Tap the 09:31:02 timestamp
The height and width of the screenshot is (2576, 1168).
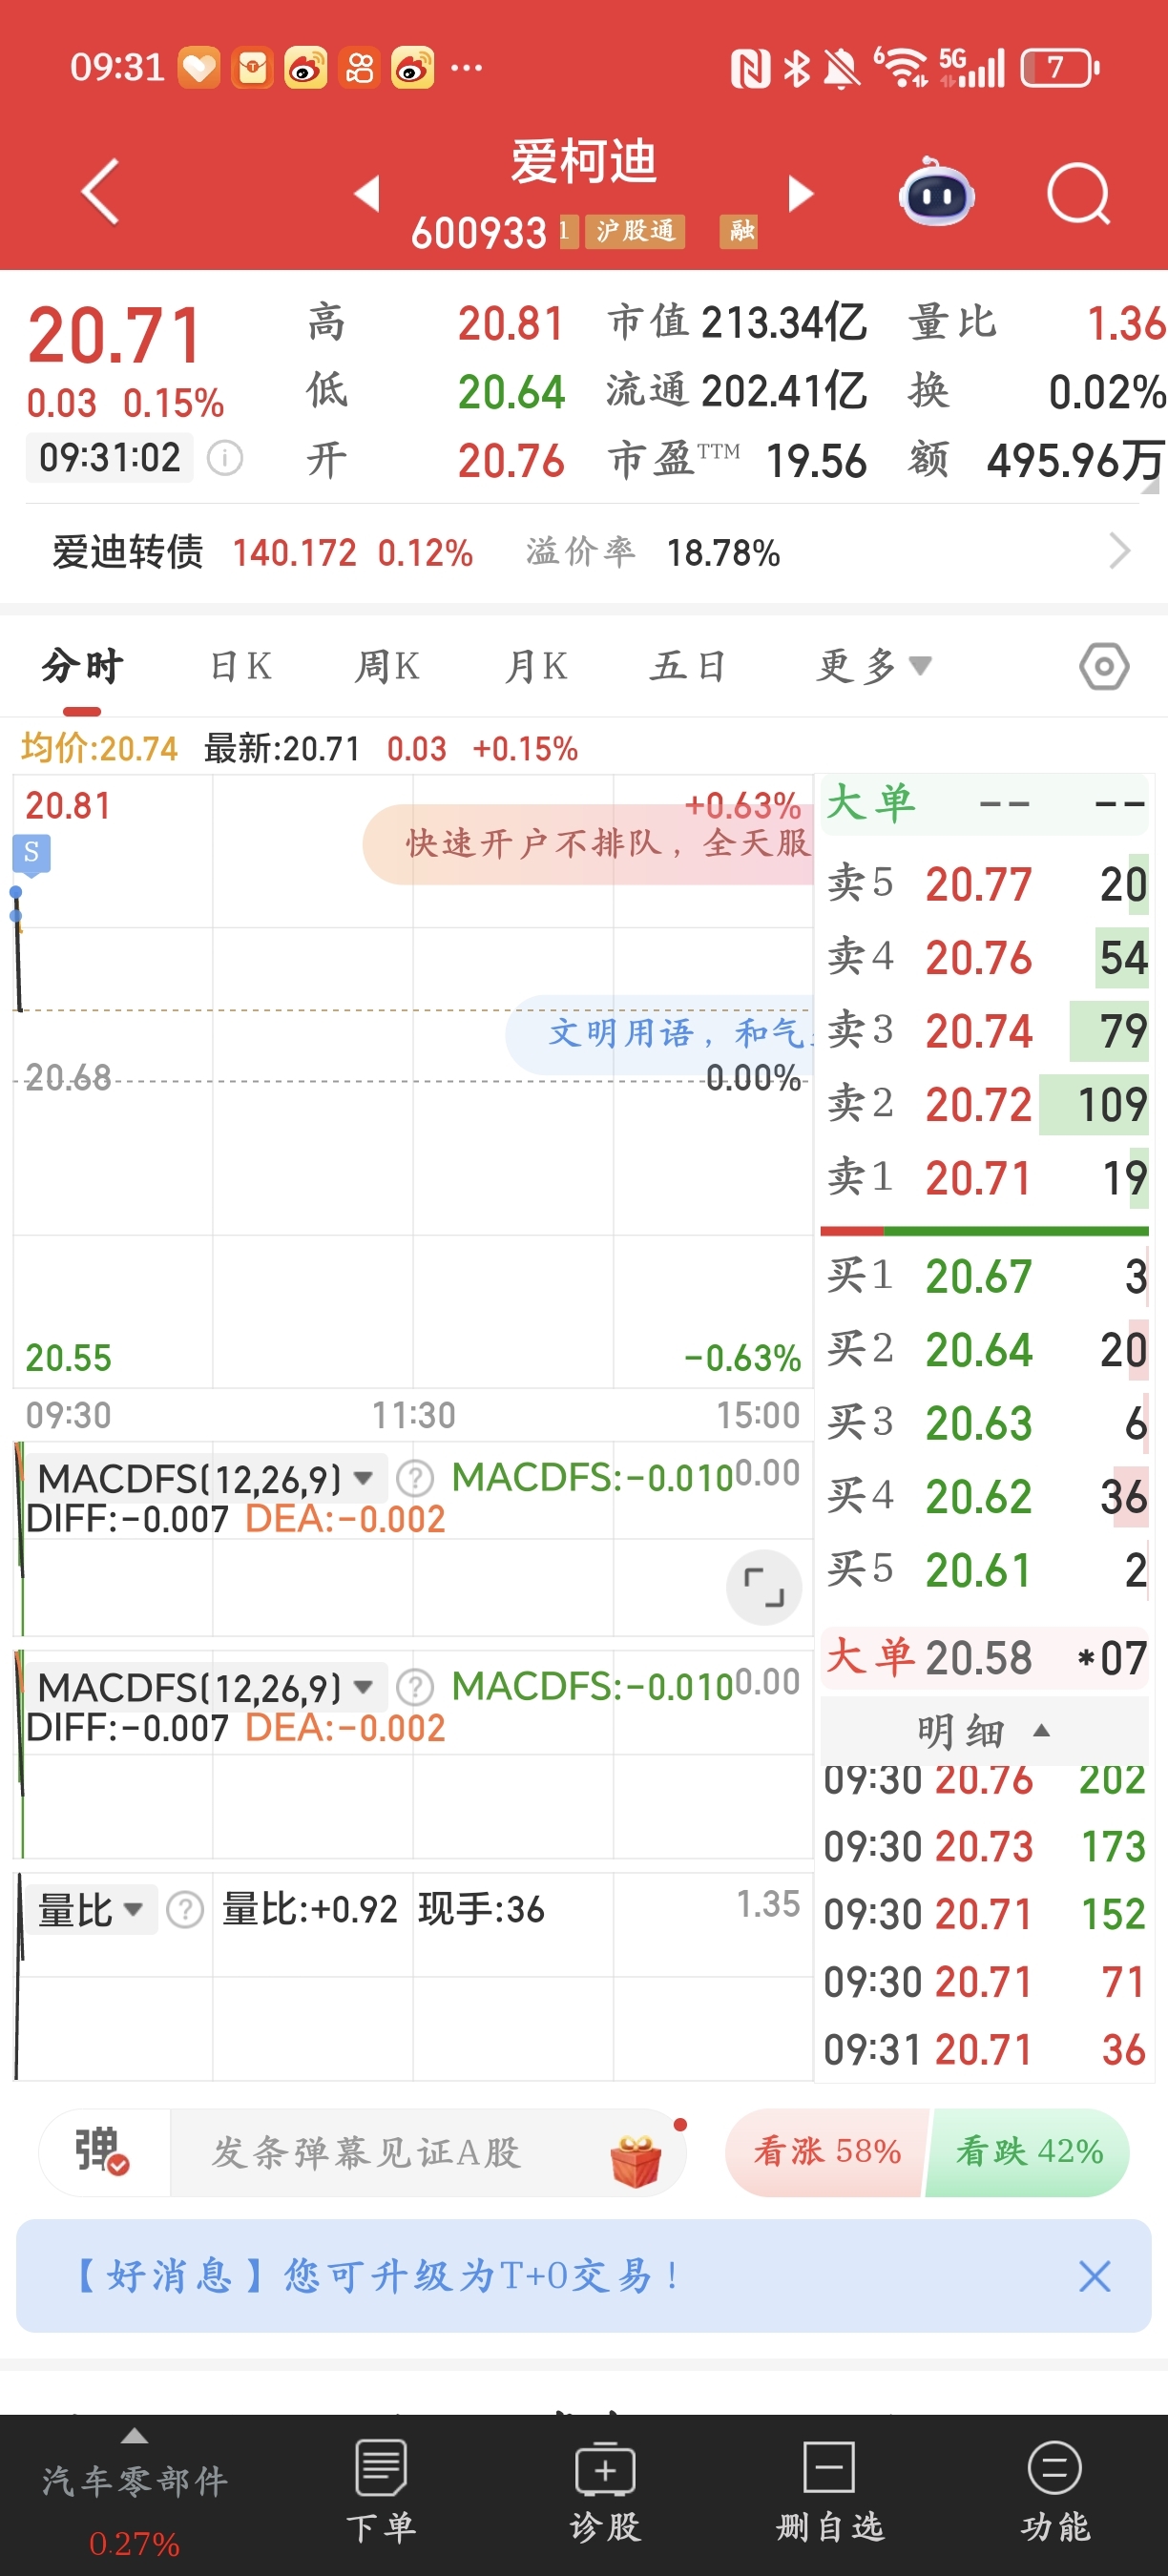(109, 458)
